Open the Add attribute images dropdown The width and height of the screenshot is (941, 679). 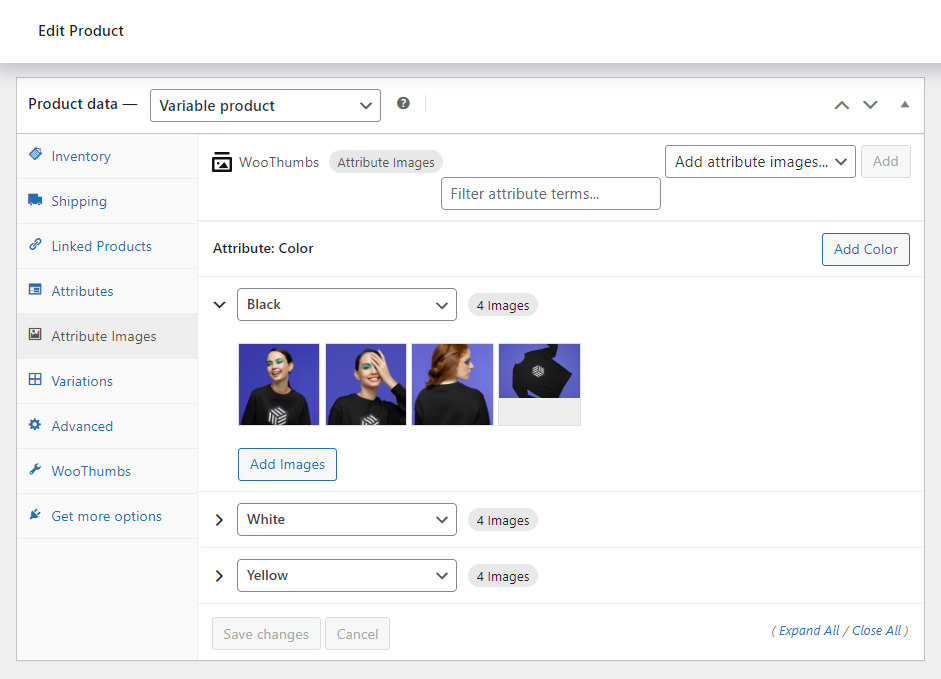point(760,161)
